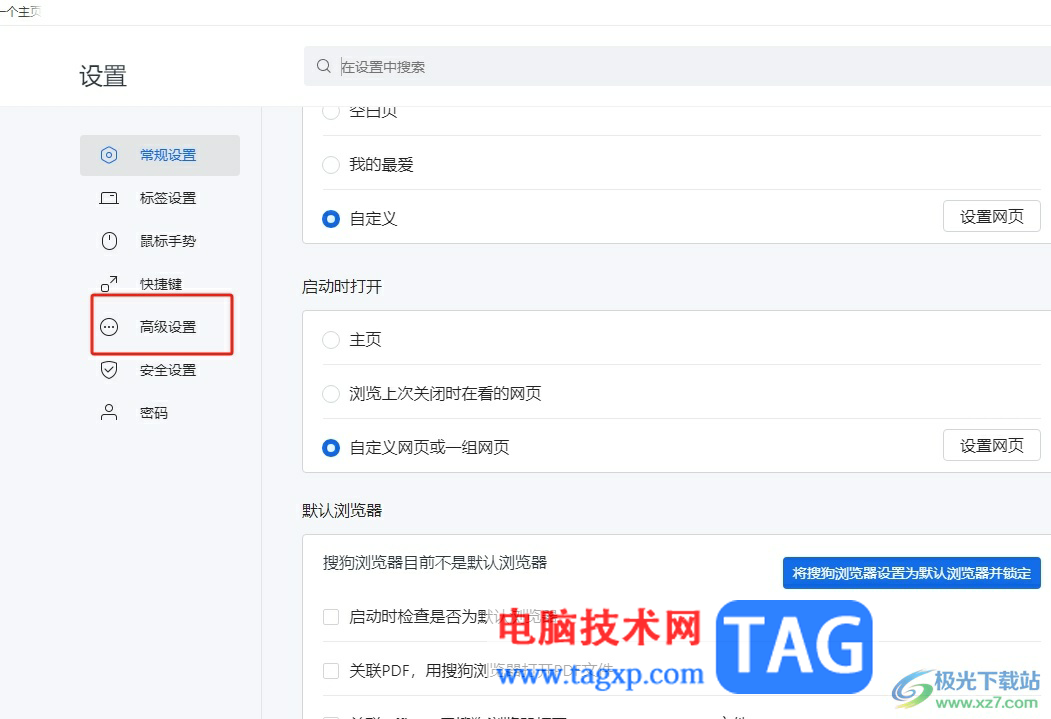Screen dimensions: 1051x719
Task: Click the 安全设置 shield icon
Action: (x=109, y=370)
